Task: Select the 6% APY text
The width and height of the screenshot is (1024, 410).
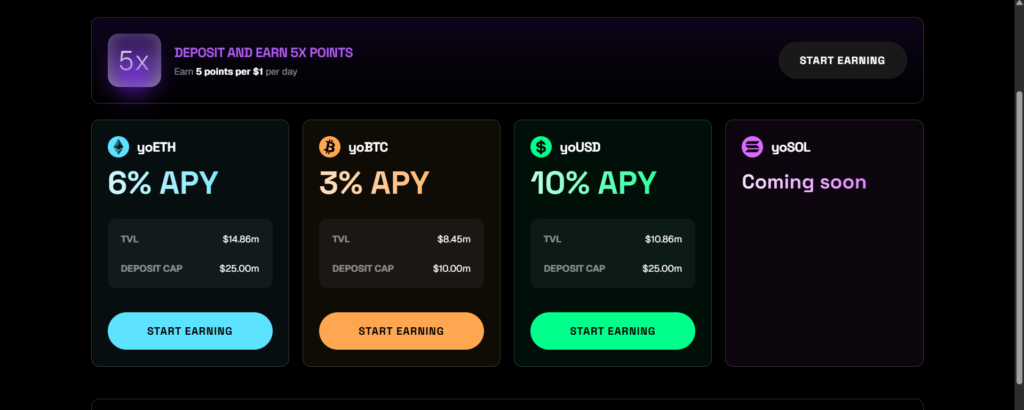Action: 163,183
